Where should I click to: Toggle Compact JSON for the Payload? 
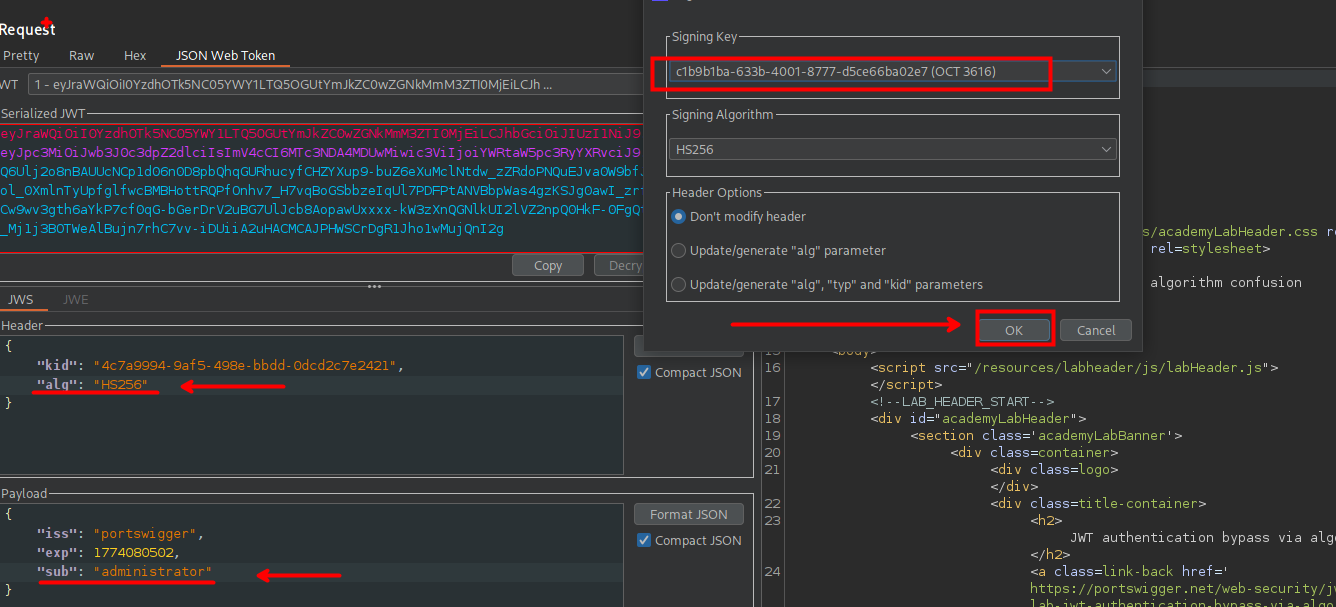644,541
